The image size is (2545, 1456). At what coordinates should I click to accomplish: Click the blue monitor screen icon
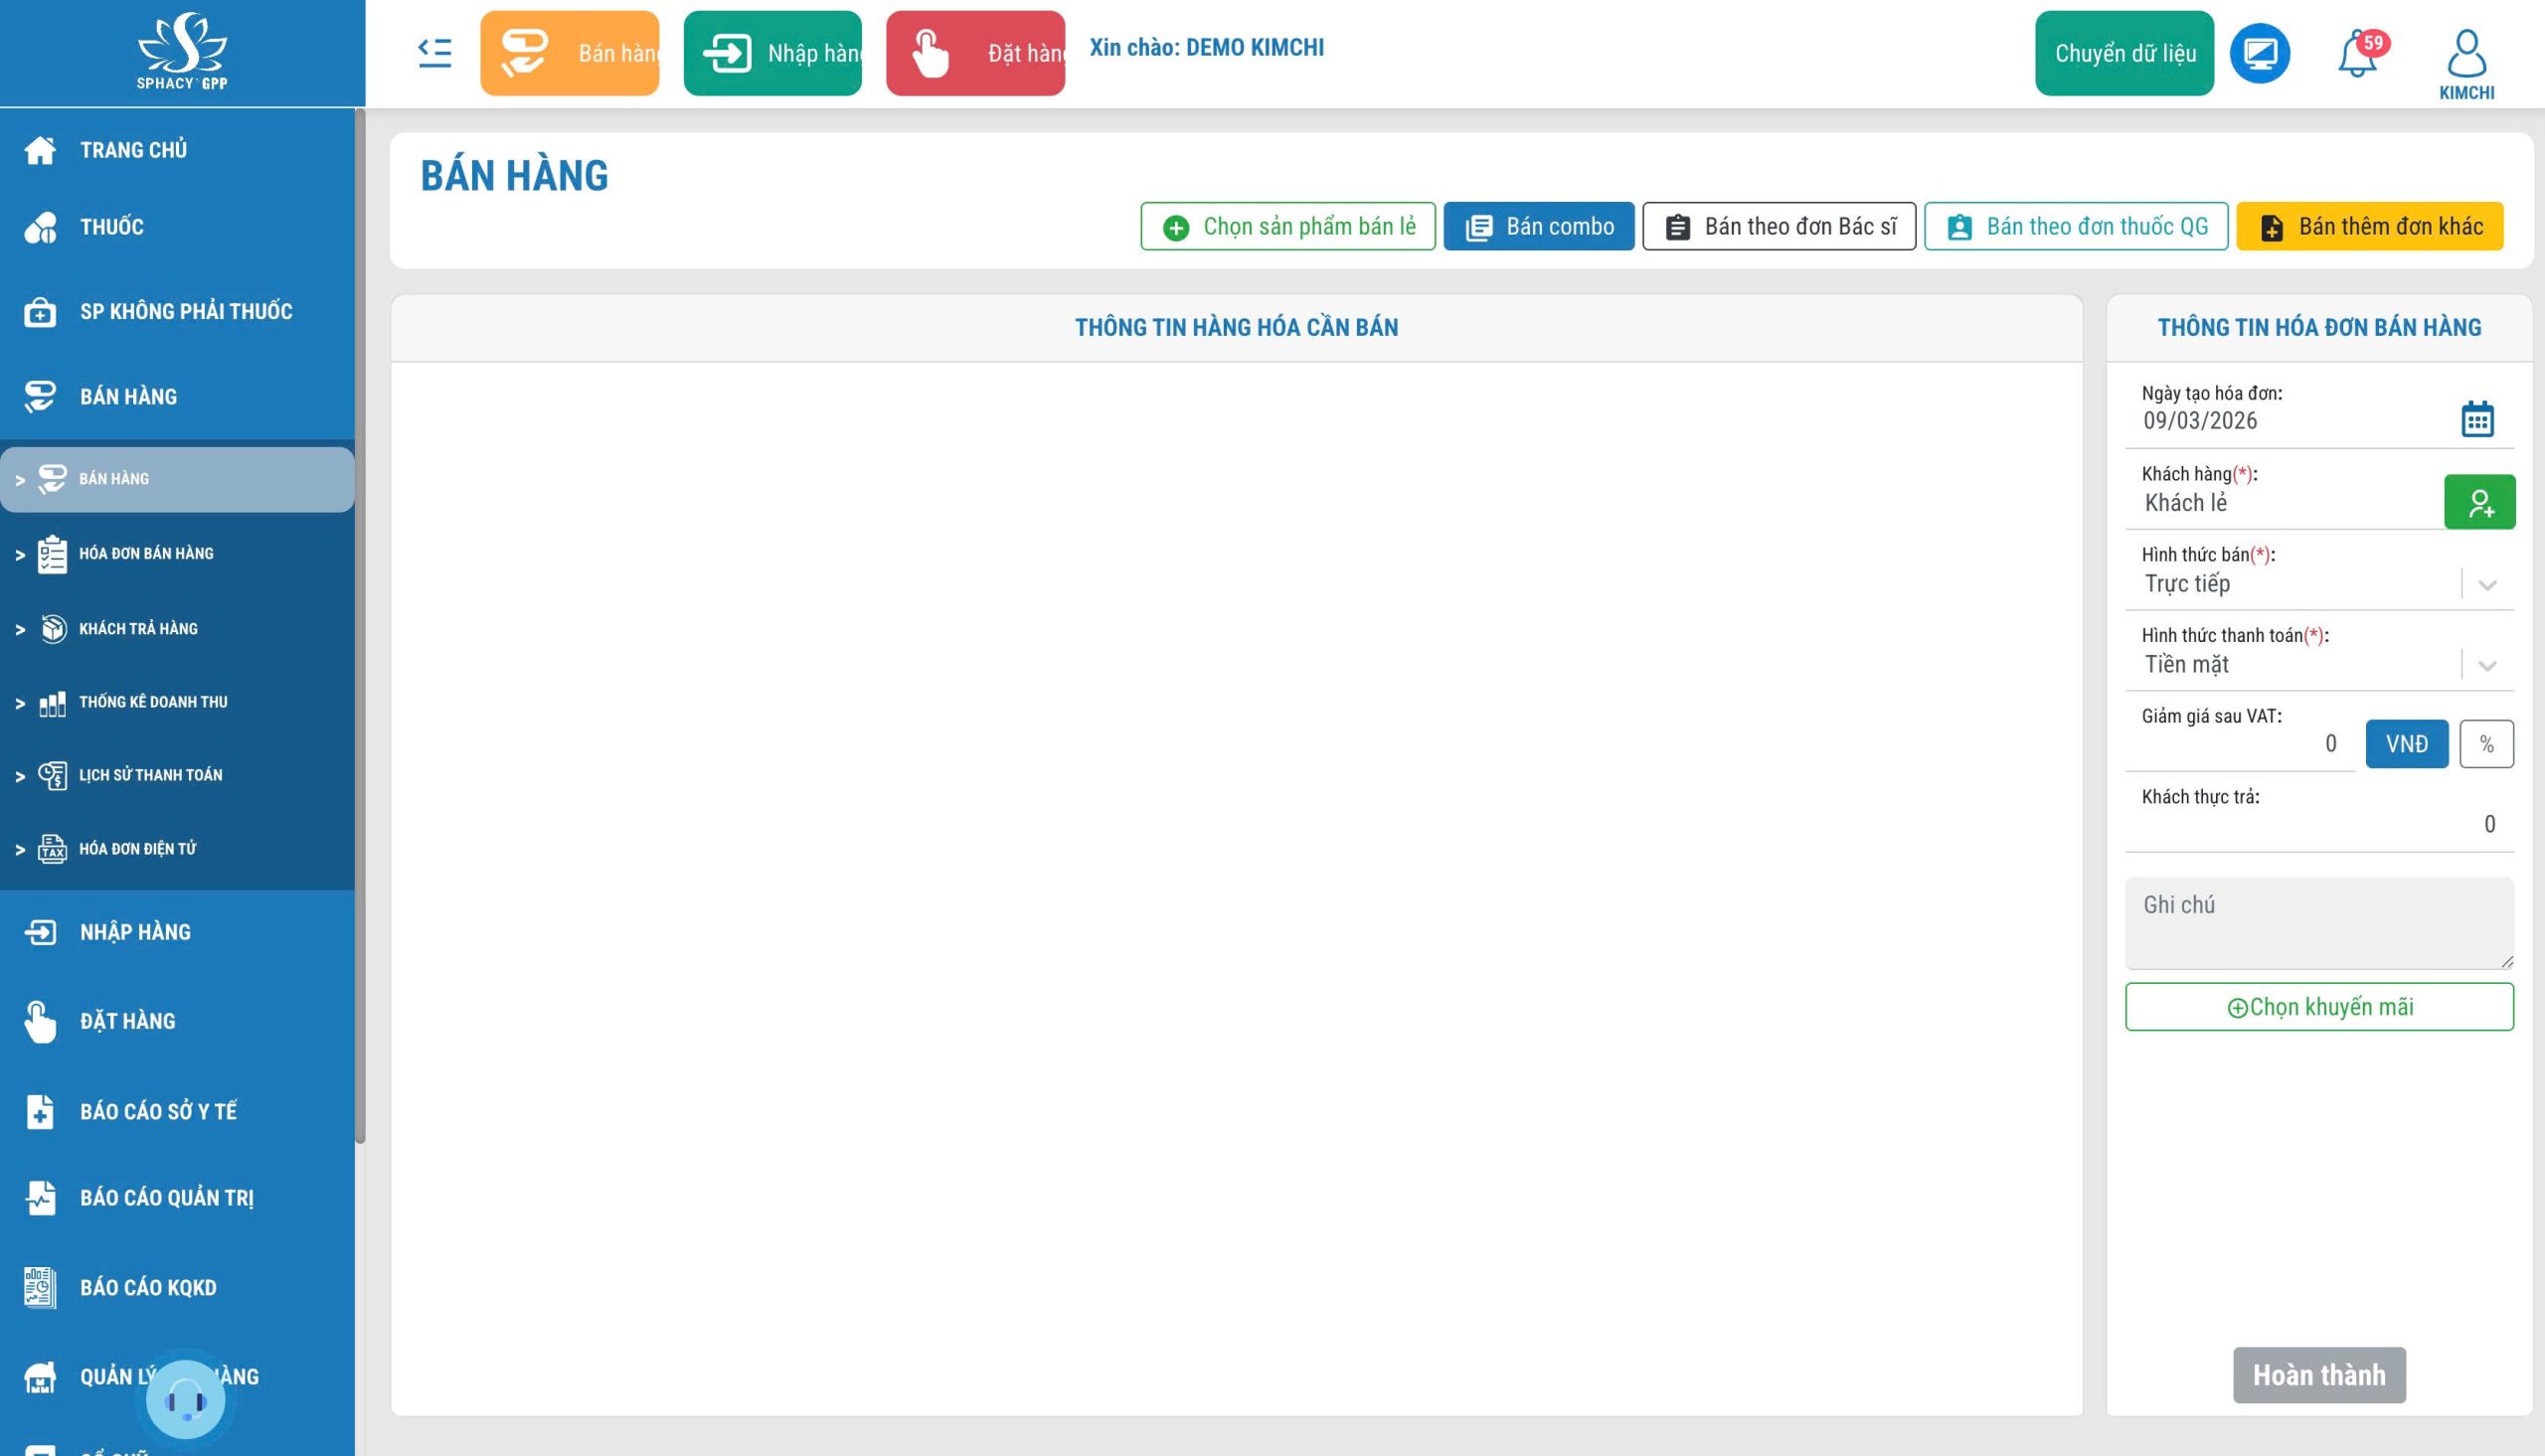click(2260, 53)
